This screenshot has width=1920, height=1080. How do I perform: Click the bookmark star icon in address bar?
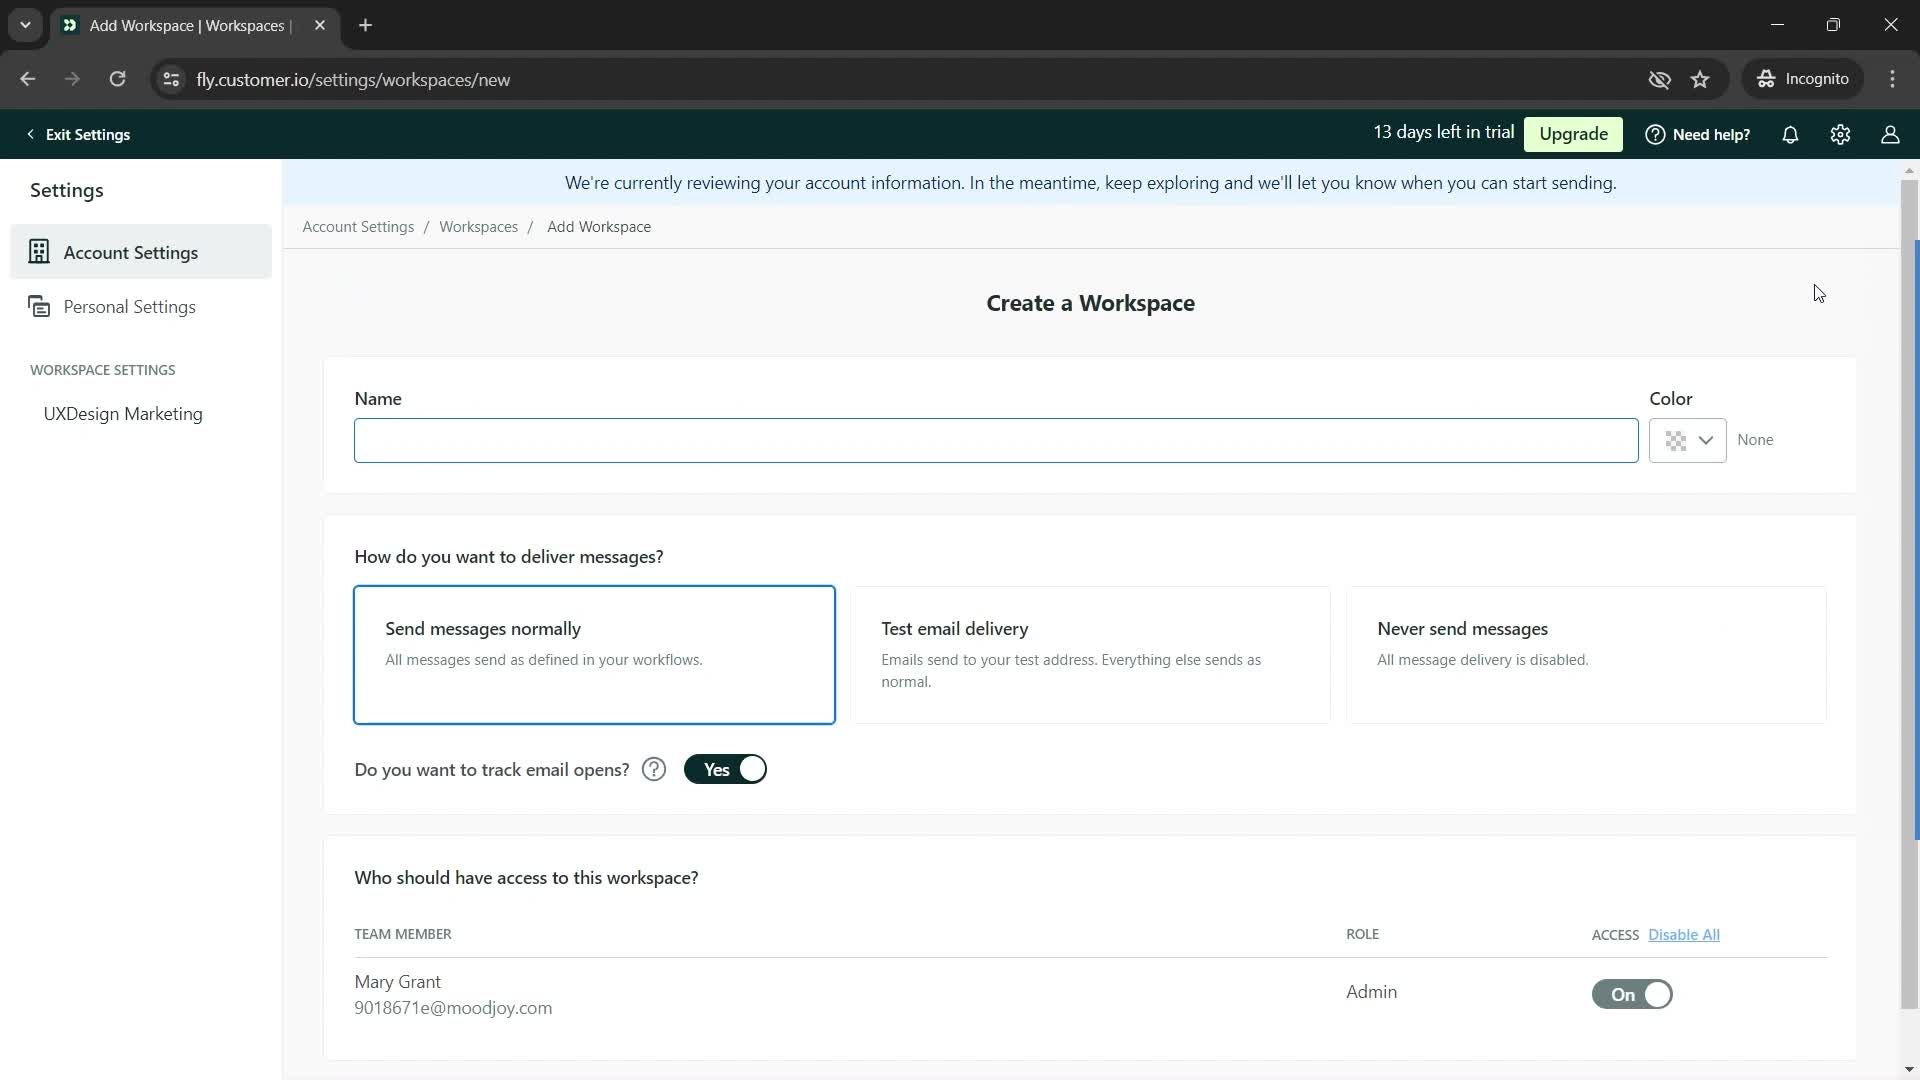click(1702, 79)
